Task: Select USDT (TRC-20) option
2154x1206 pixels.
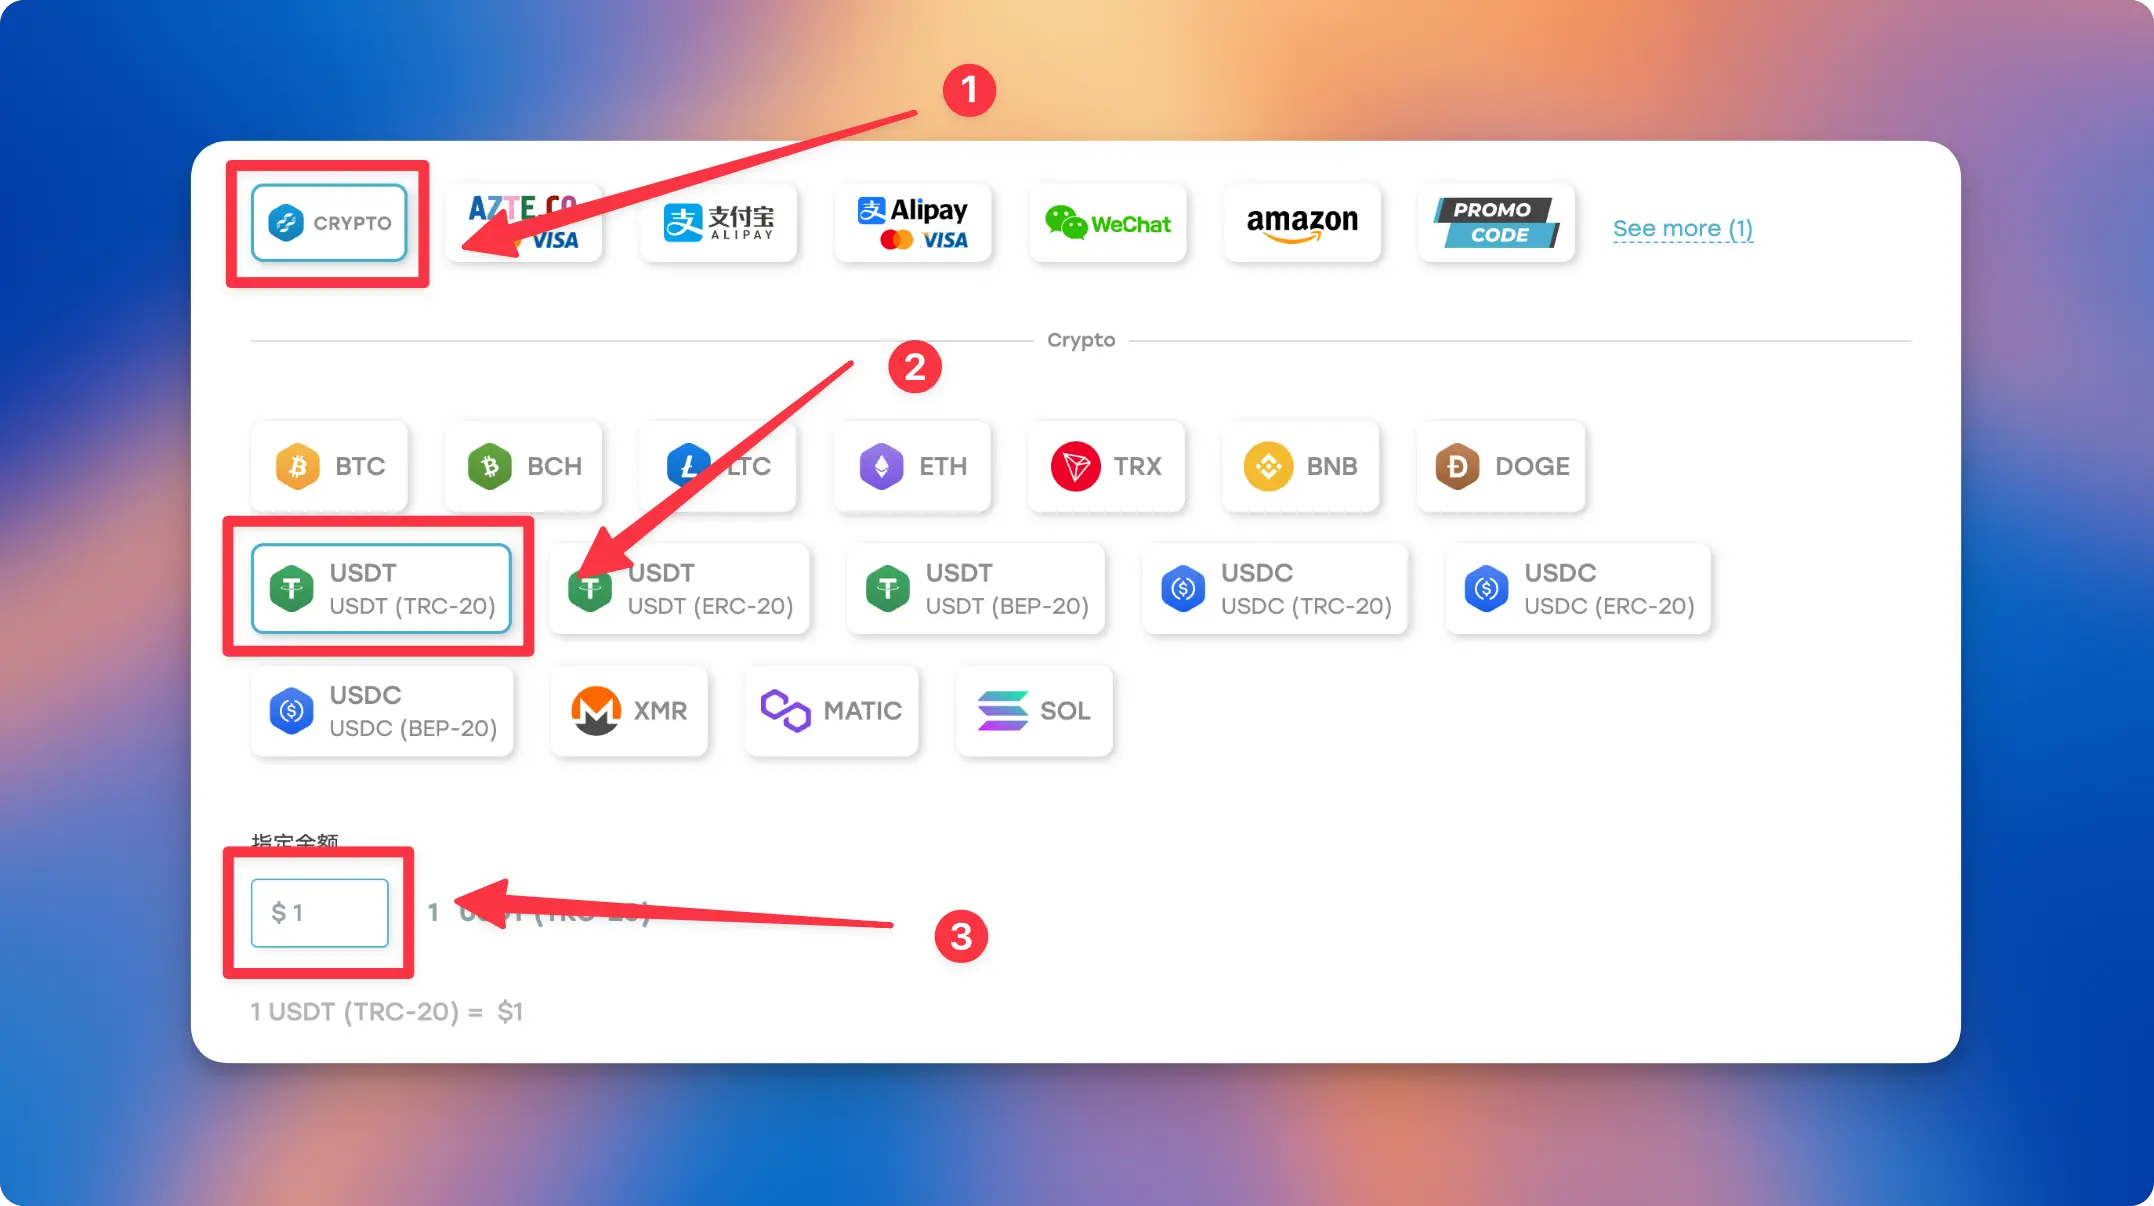Action: coord(381,589)
